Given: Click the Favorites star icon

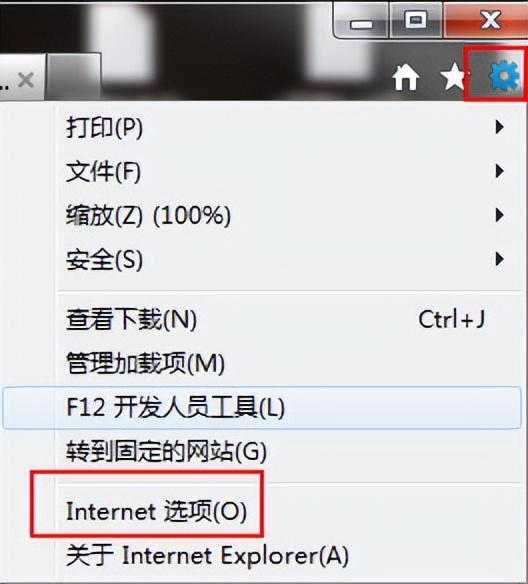Looking at the screenshot, I should [x=452, y=76].
